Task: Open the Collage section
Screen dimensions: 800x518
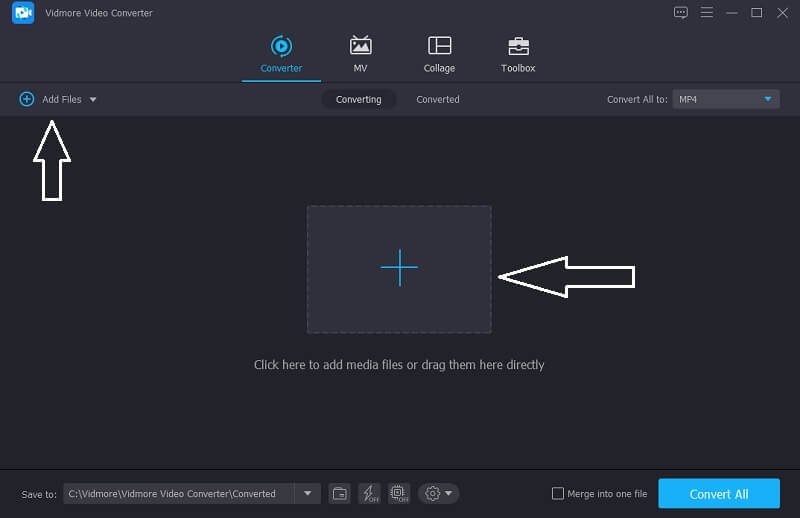Action: [x=439, y=54]
